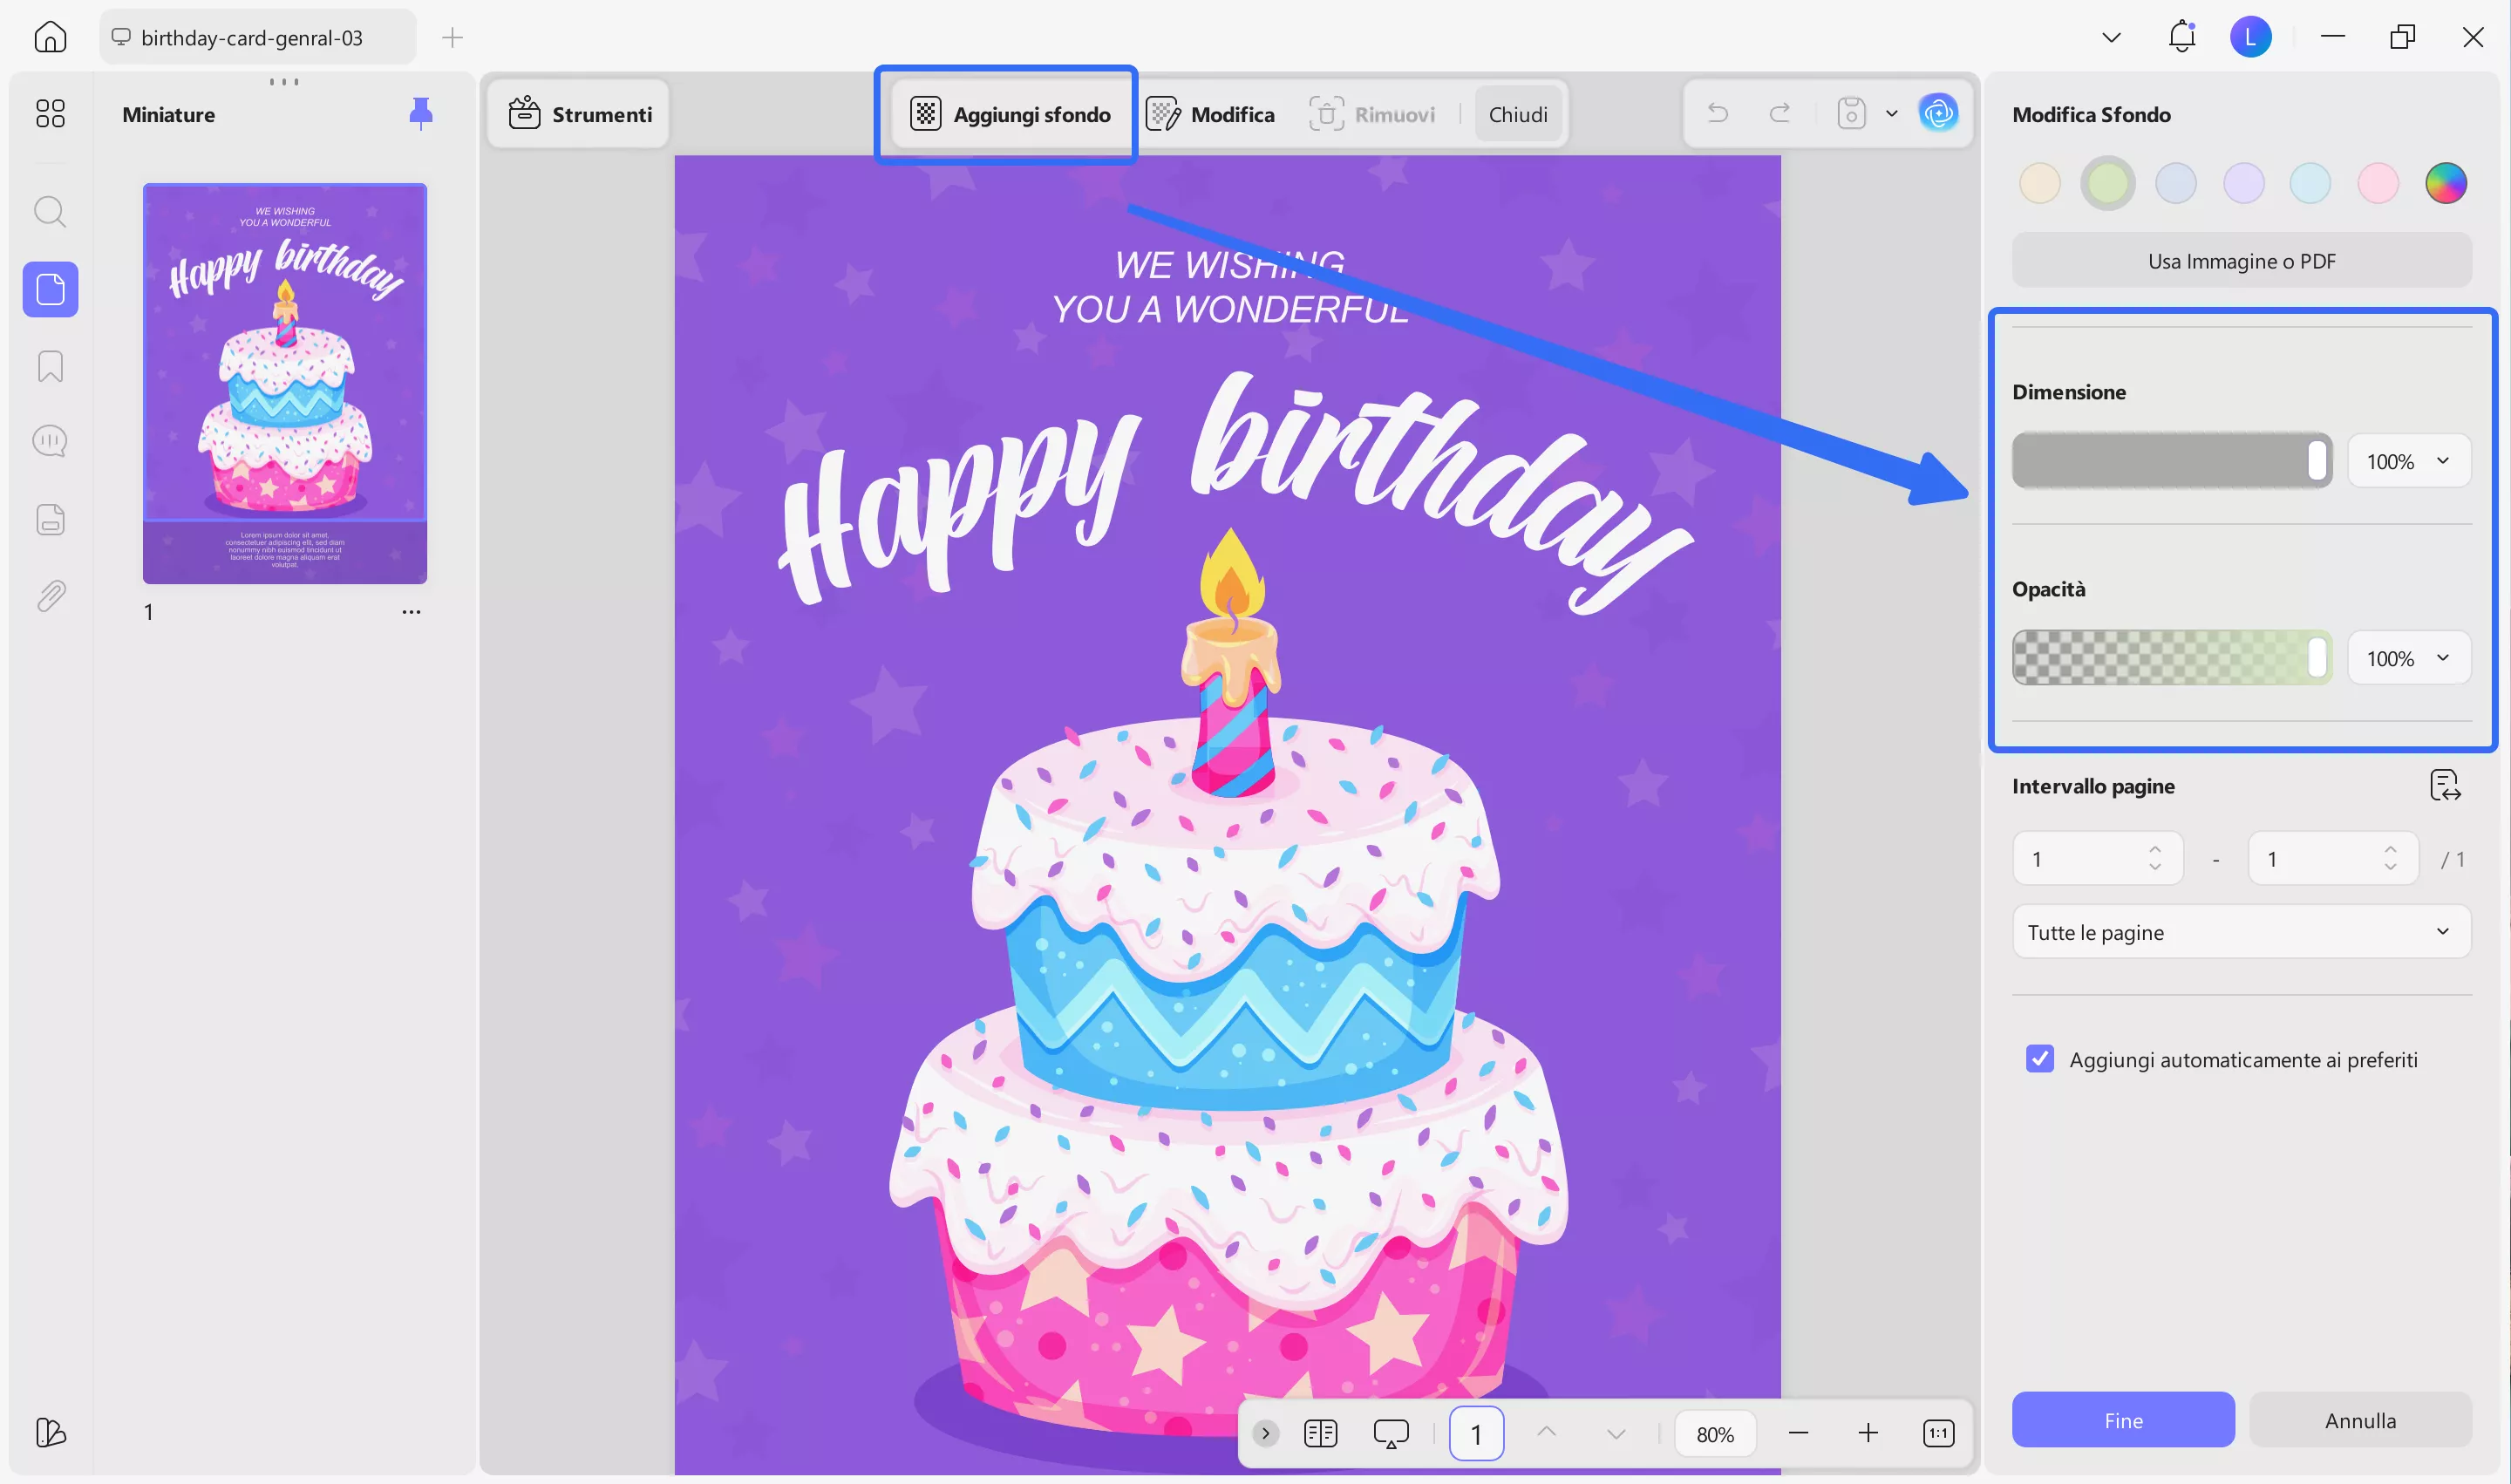Click the Undo icon in the toolbar
2511x1484 pixels.
point(1718,113)
